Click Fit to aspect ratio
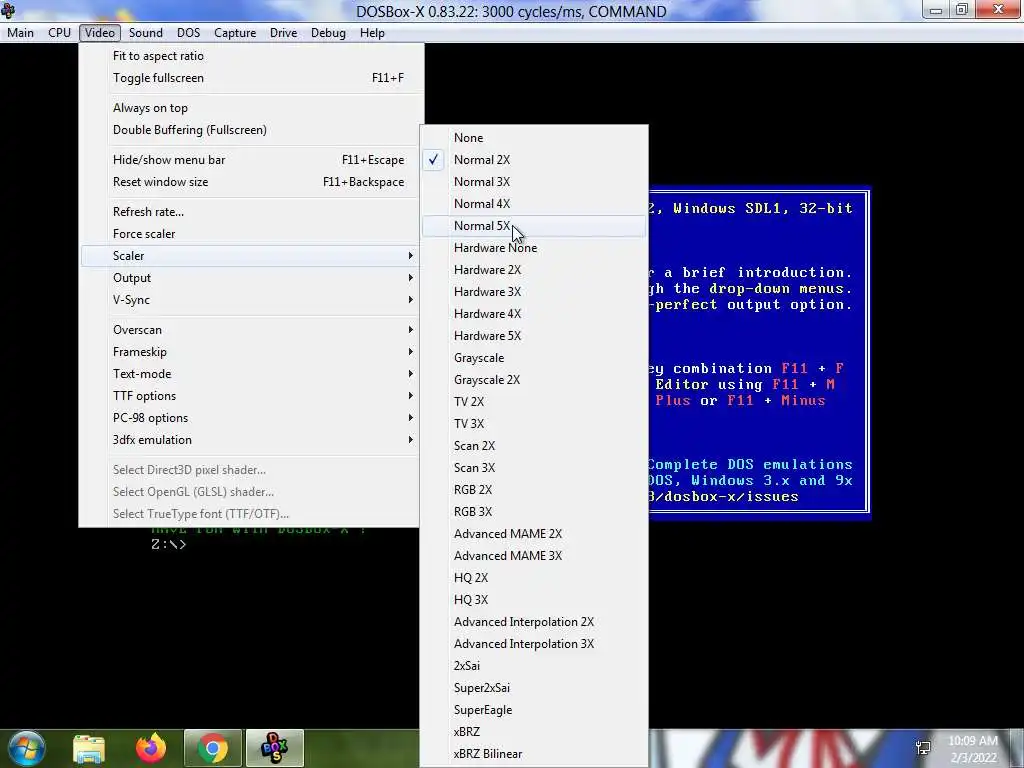 pyautogui.click(x=249, y=56)
